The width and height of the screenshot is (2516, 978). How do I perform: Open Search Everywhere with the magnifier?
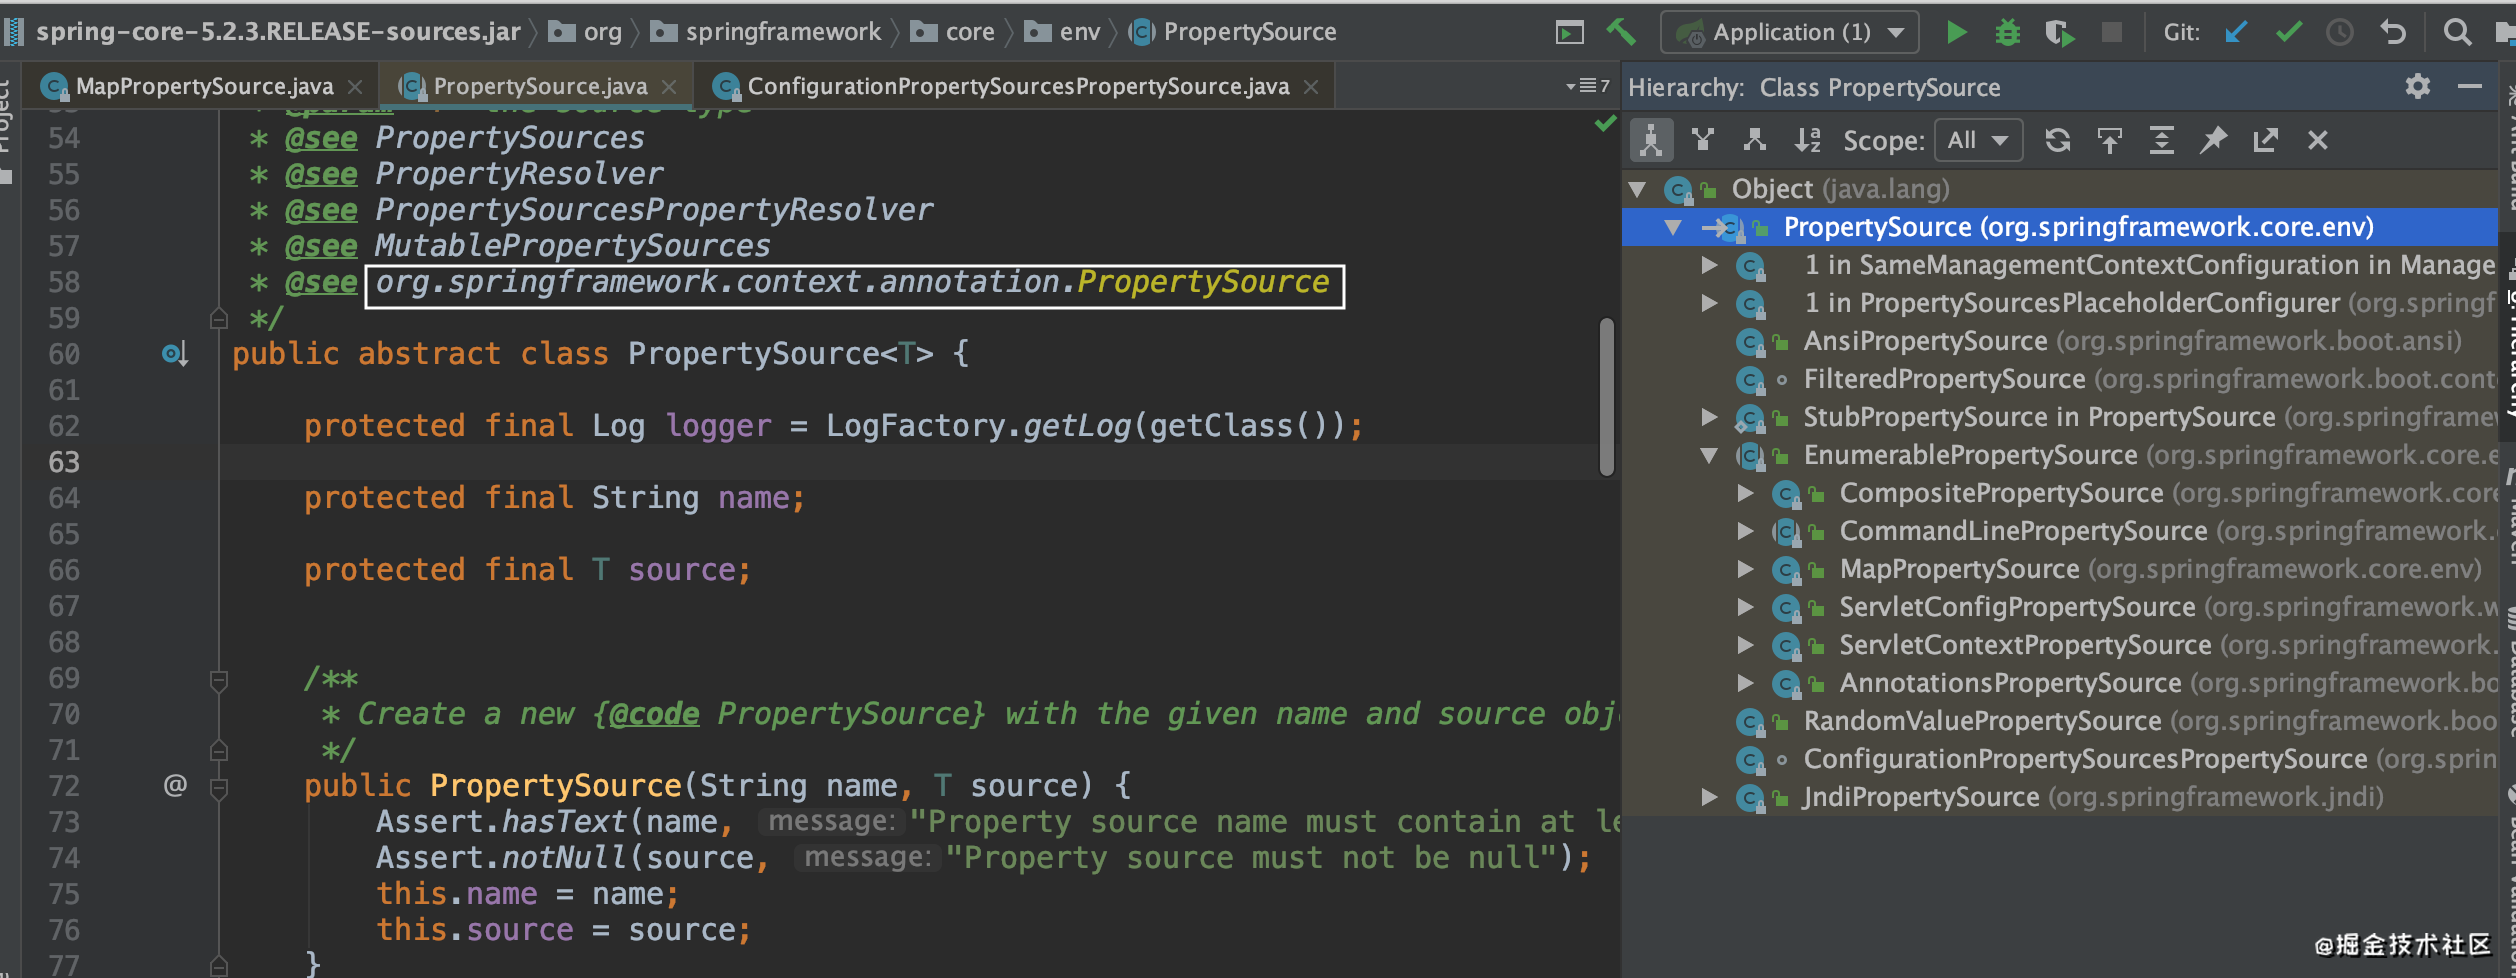click(x=2457, y=31)
